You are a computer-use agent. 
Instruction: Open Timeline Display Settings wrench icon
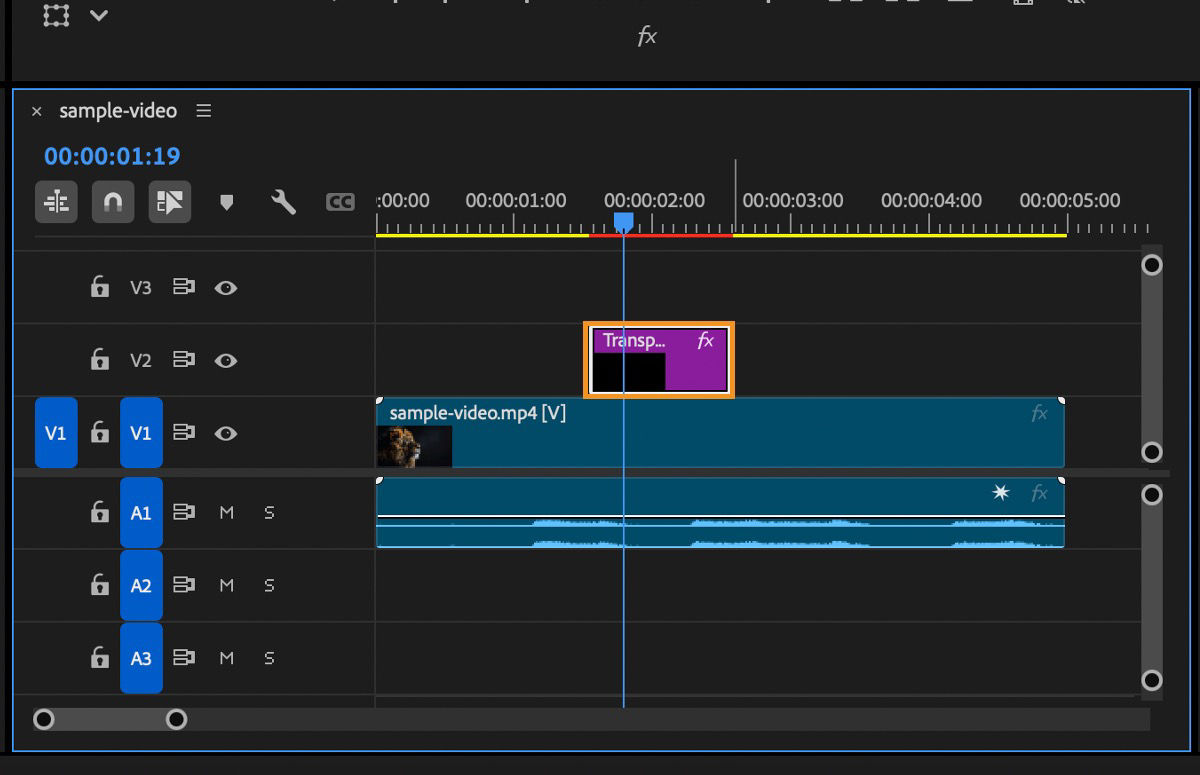coord(283,202)
